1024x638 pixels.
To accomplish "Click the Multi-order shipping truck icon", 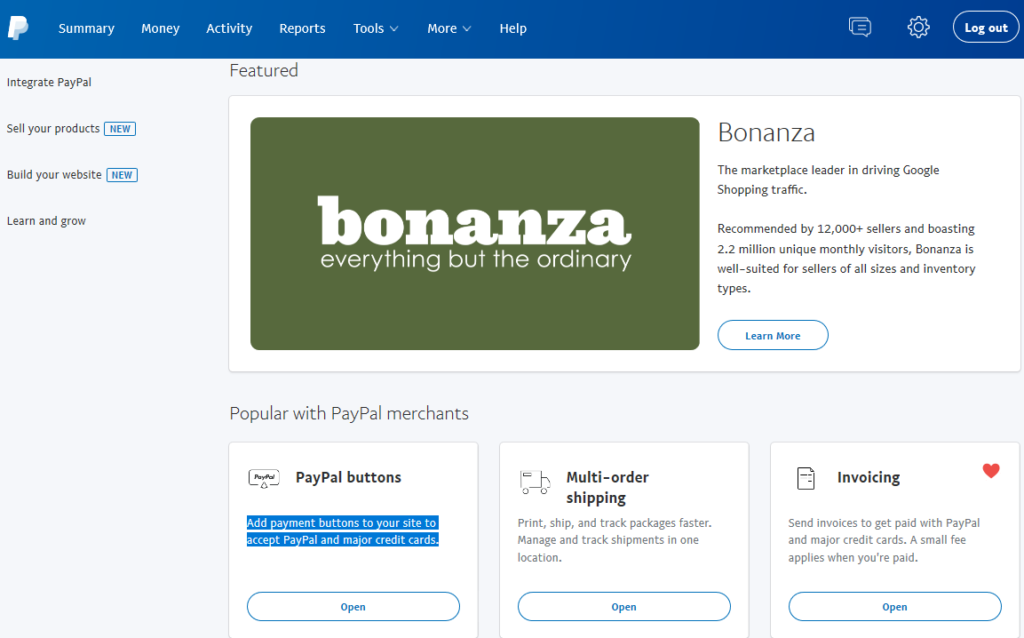I will [535, 482].
